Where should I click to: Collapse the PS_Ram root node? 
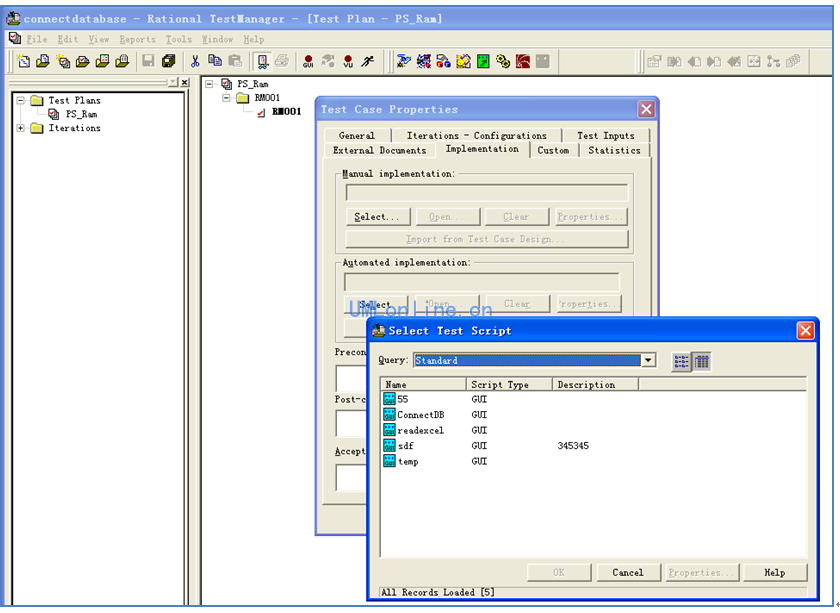pos(209,84)
